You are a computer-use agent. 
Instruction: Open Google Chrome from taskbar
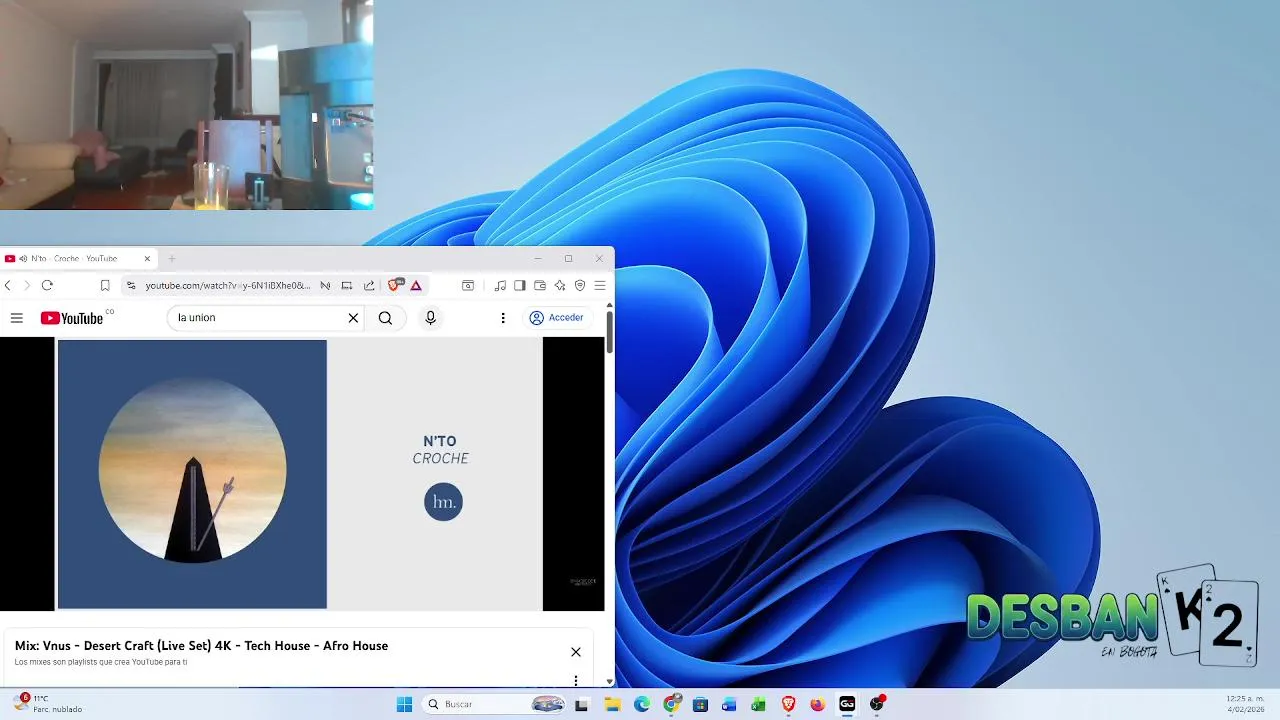[x=672, y=704]
